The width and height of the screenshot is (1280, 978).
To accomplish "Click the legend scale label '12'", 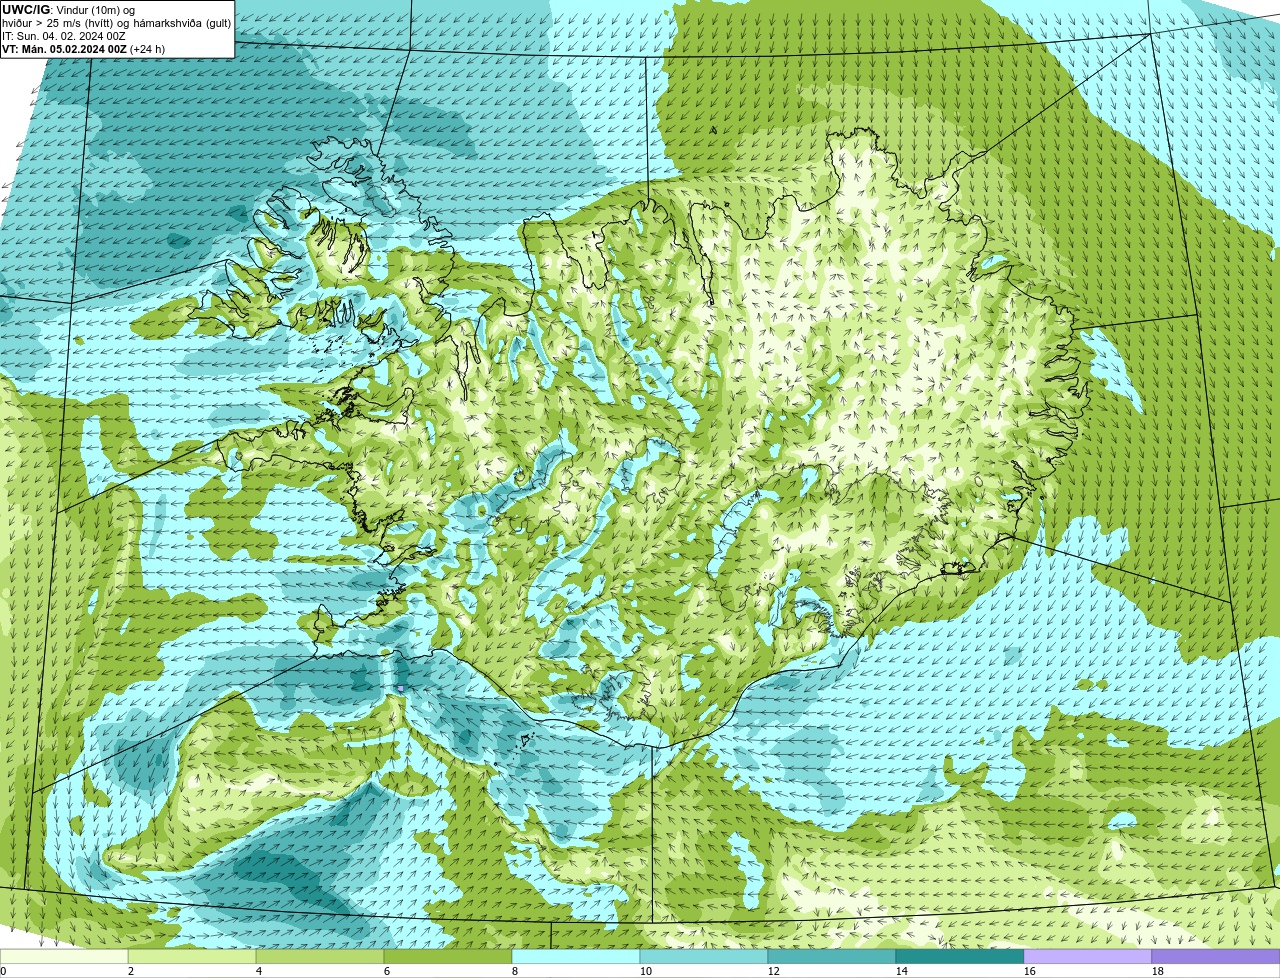I will pos(773,971).
